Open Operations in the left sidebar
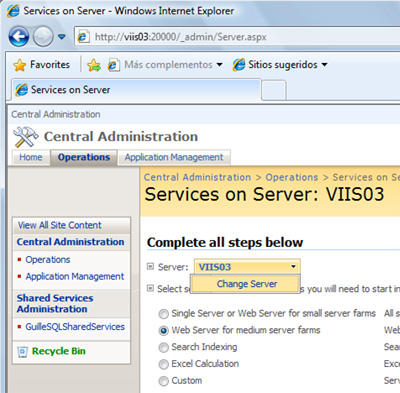400x393 pixels. tap(48, 260)
